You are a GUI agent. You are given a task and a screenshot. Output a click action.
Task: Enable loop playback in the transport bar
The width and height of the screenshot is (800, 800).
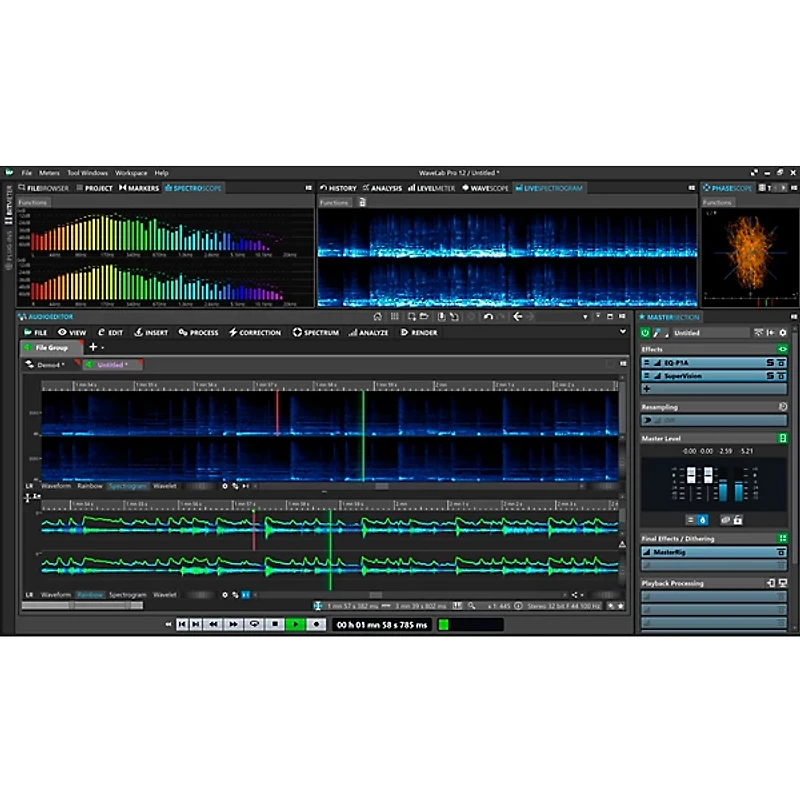253,624
